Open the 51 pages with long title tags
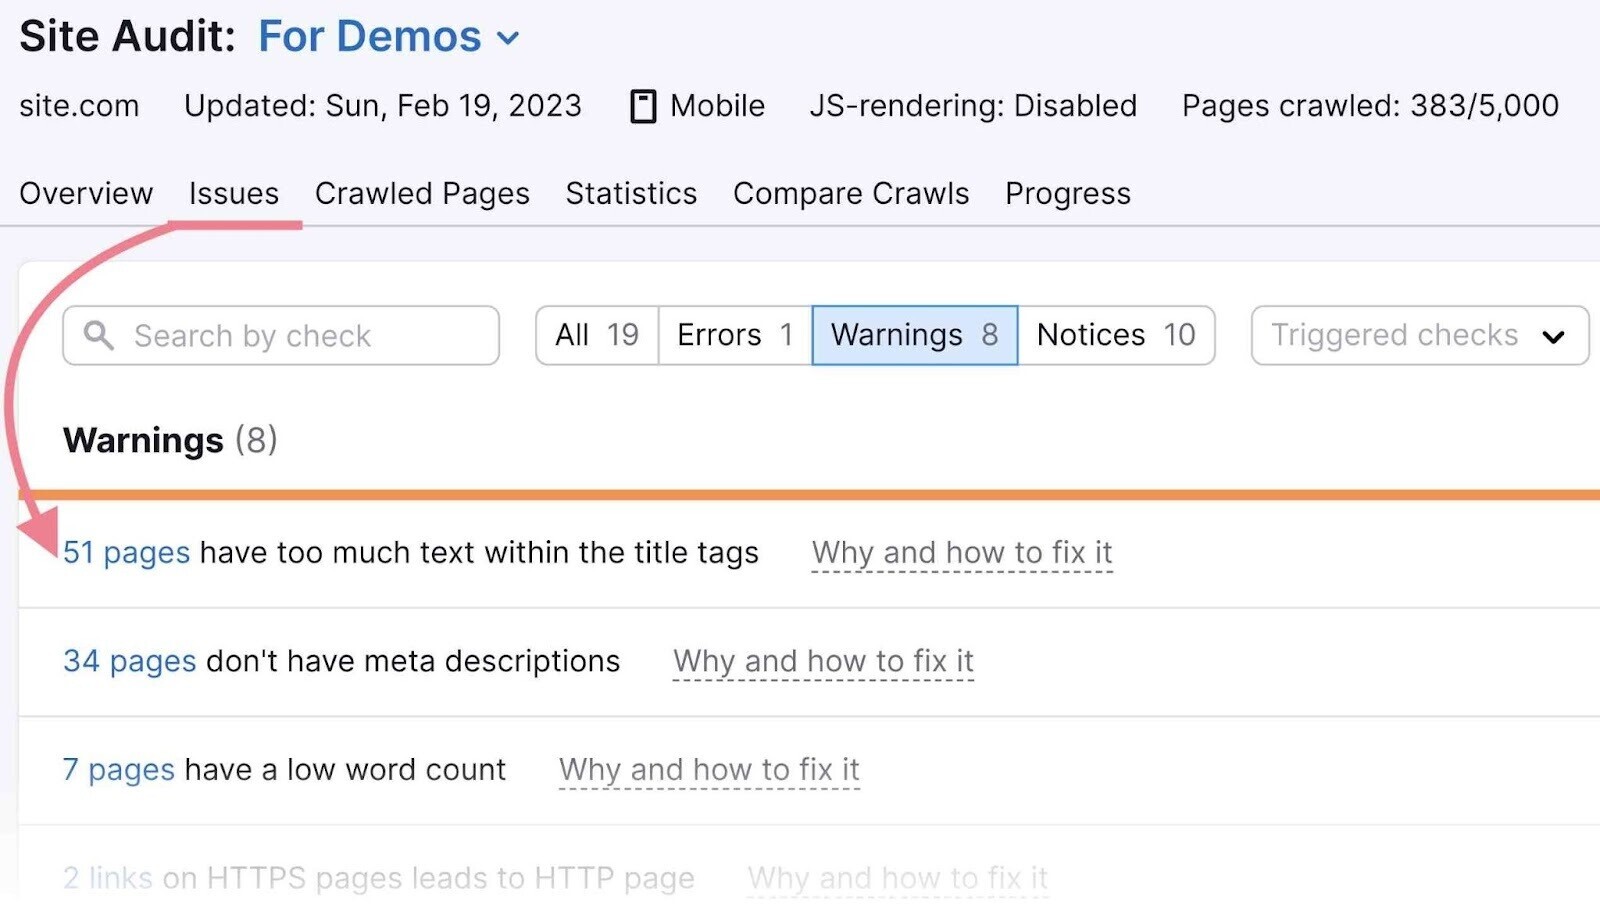 coord(126,552)
